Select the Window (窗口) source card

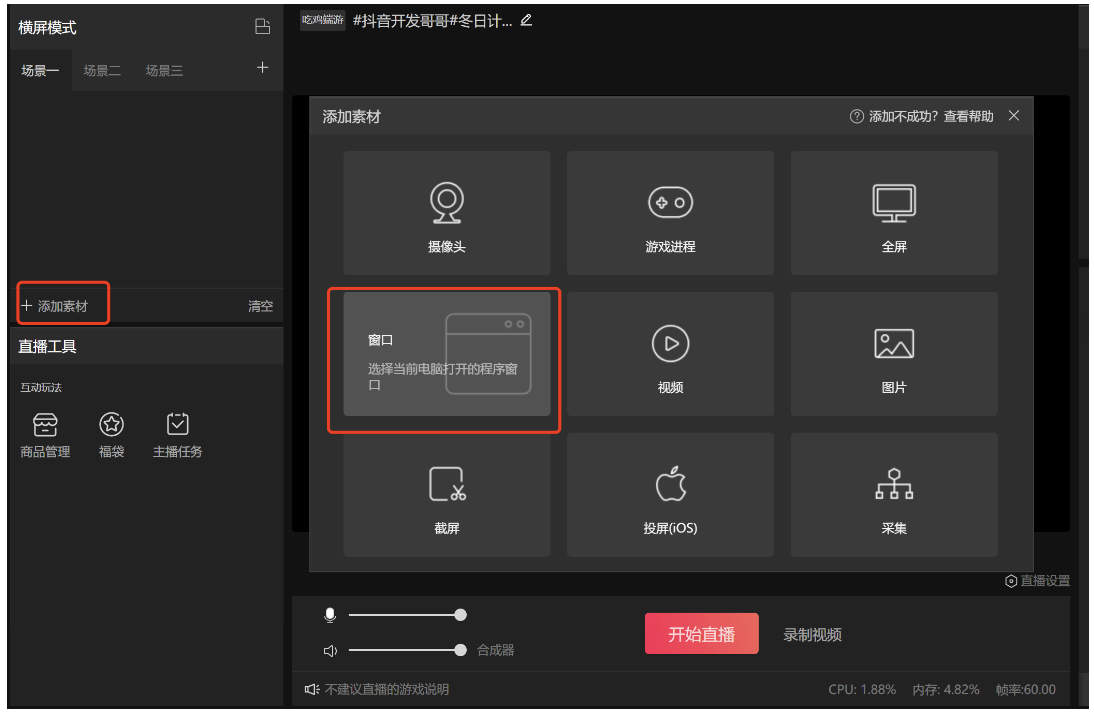click(446, 354)
